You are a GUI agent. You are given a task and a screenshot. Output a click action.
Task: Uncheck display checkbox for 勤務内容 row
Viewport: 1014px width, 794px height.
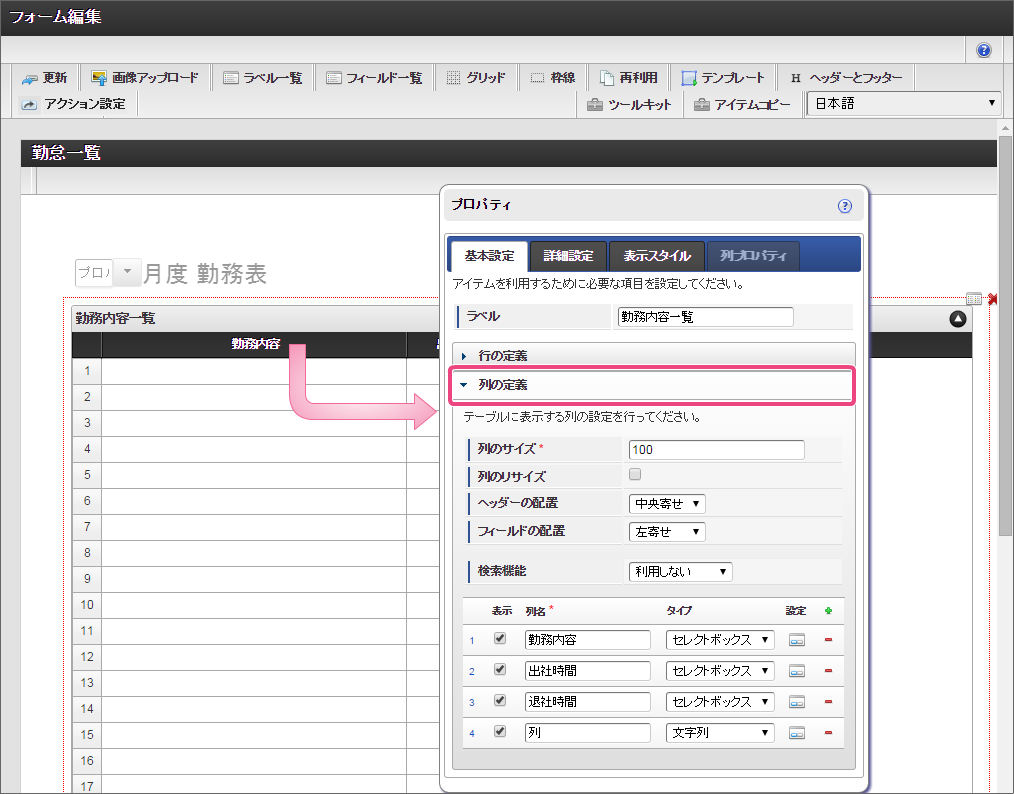pyautogui.click(x=500, y=639)
